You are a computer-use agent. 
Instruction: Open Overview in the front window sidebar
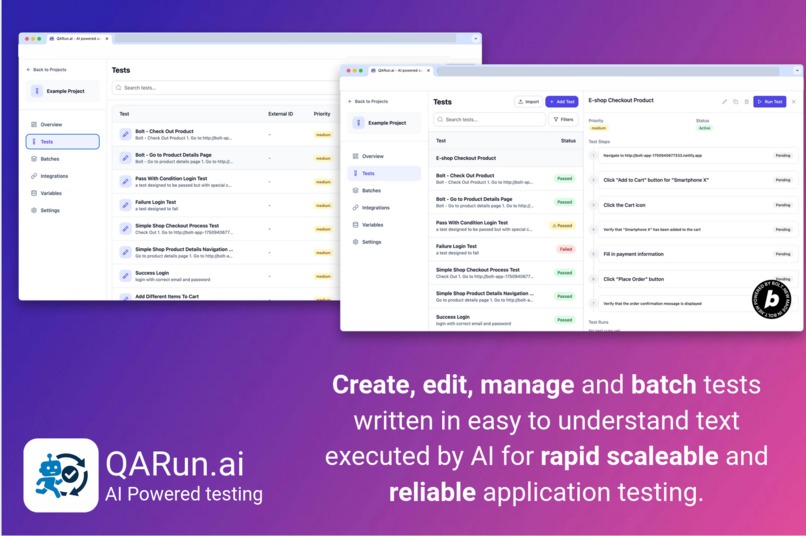(384, 156)
